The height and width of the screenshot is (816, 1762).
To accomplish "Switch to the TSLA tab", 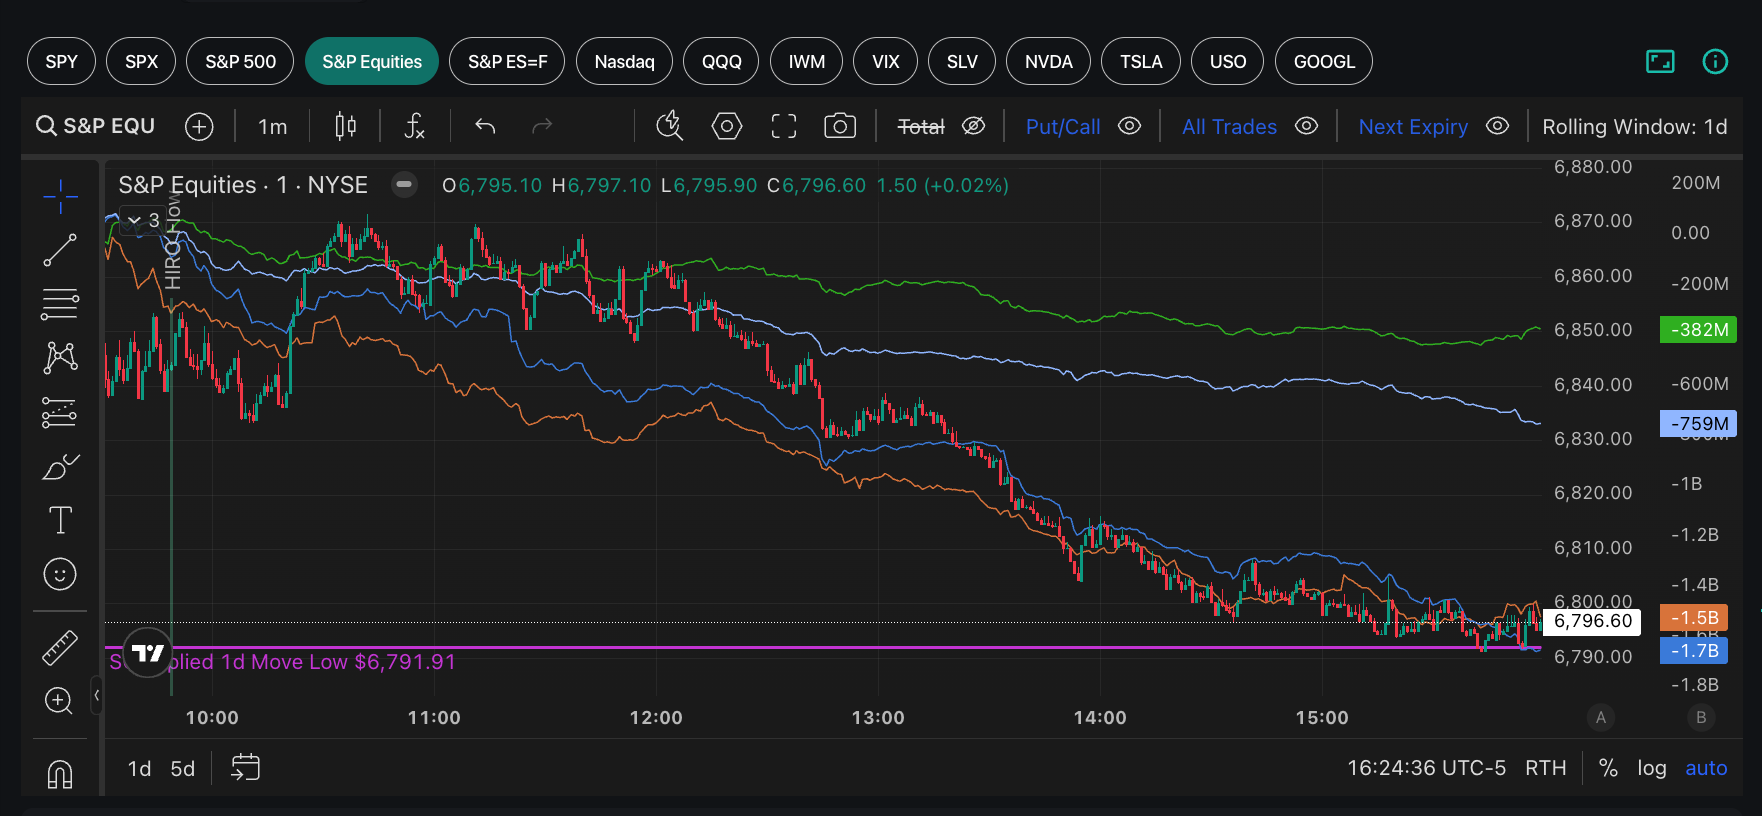I will 1141,61.
